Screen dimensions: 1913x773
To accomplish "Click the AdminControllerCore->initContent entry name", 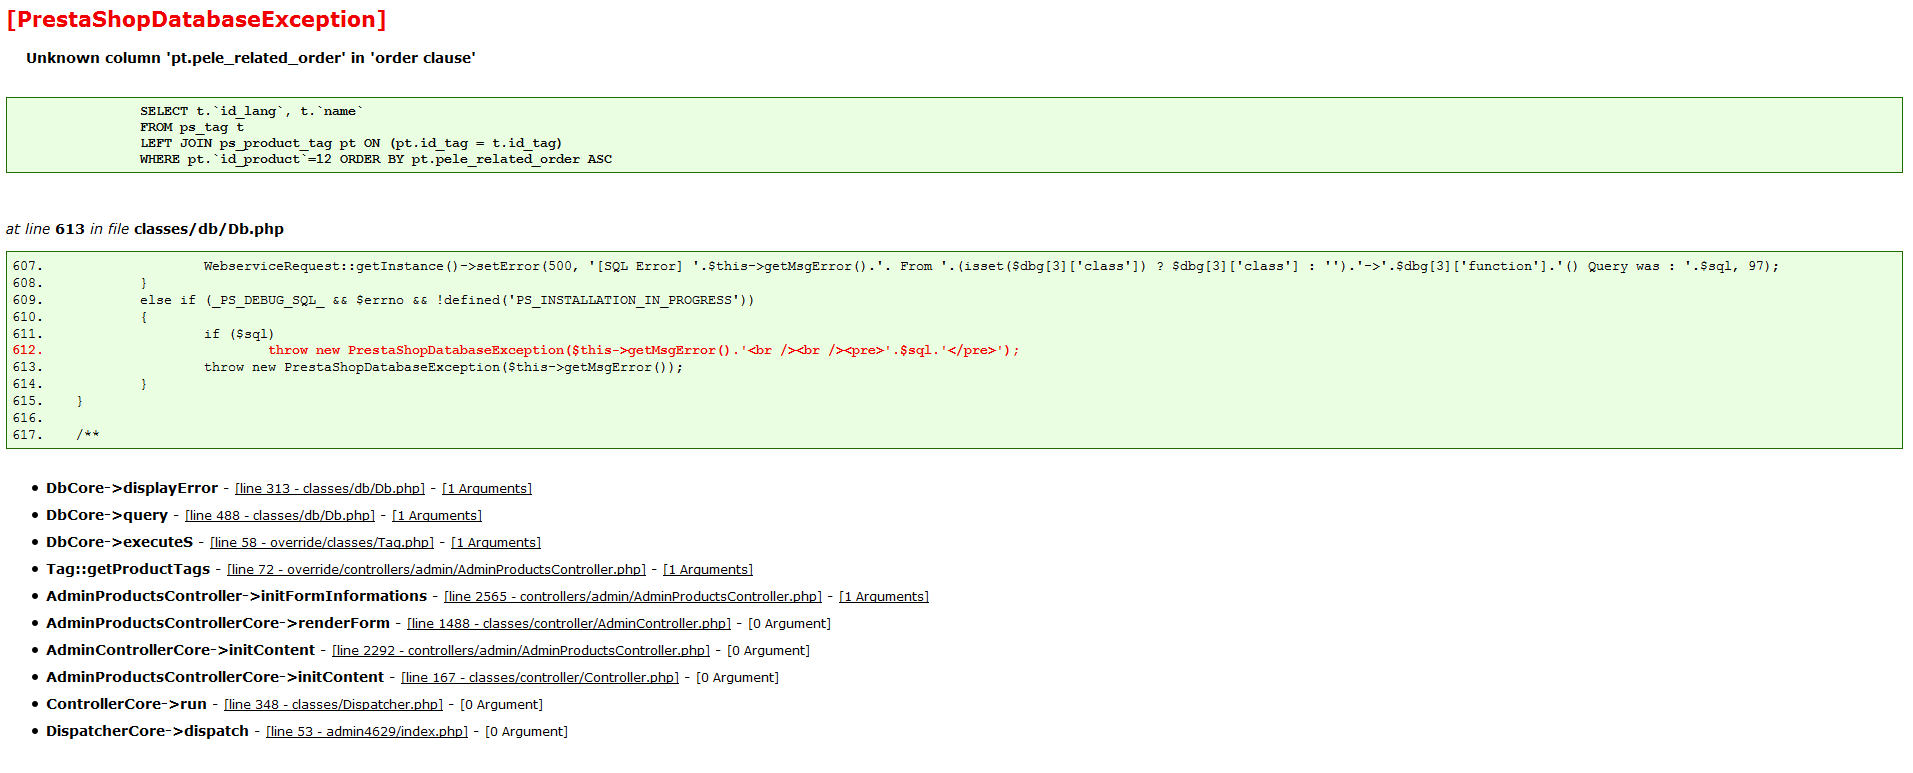I will [x=181, y=650].
